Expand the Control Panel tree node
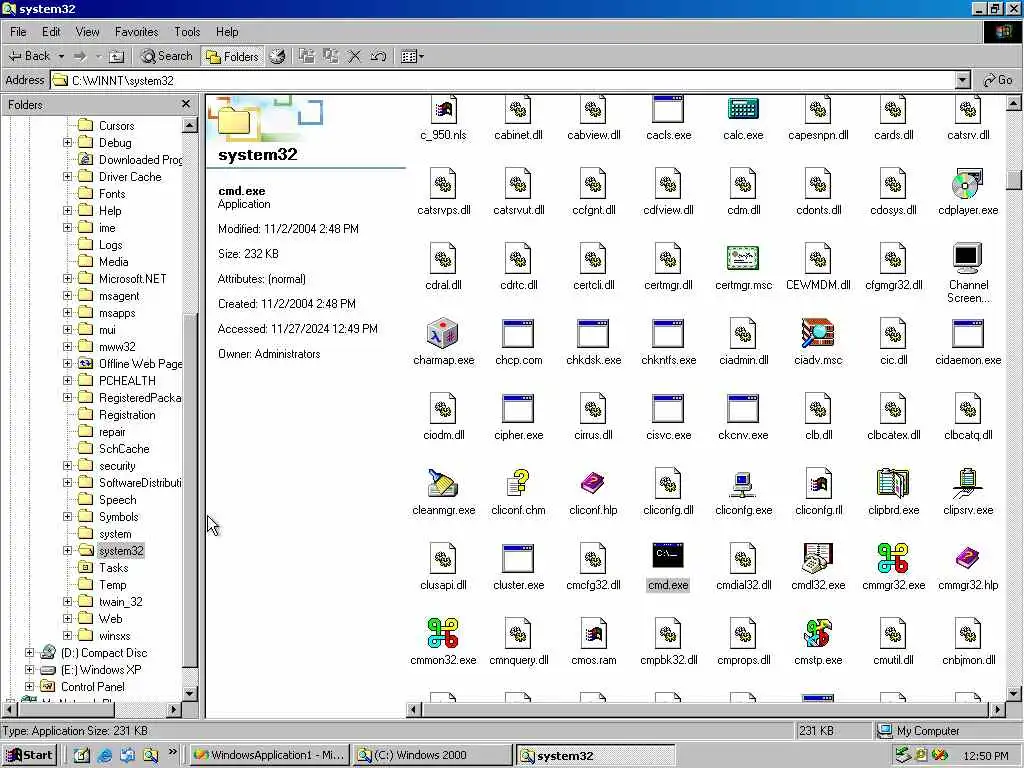 point(29,686)
